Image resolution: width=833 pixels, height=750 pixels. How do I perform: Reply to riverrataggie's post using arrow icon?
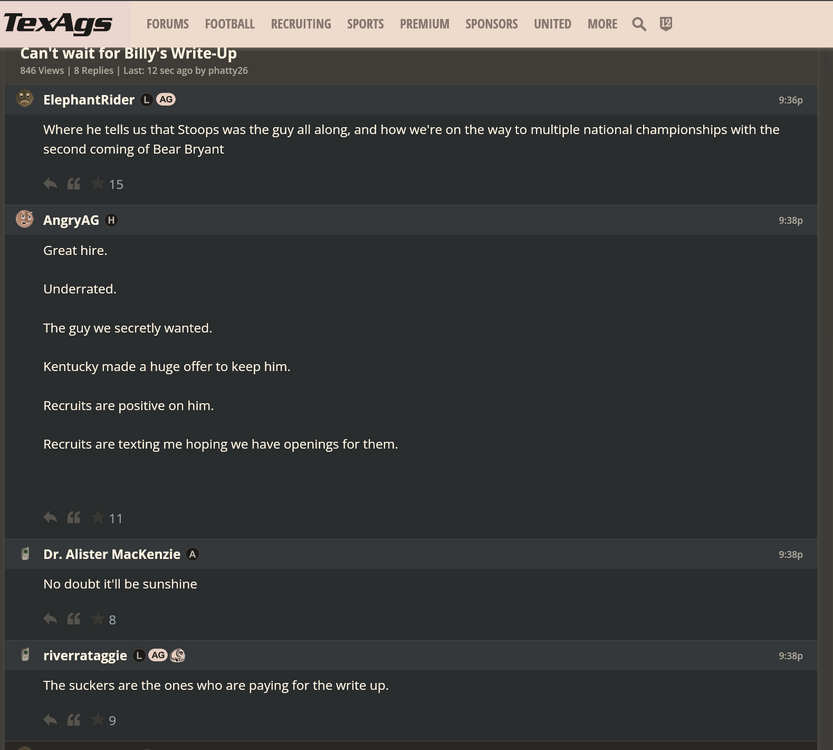pos(50,720)
